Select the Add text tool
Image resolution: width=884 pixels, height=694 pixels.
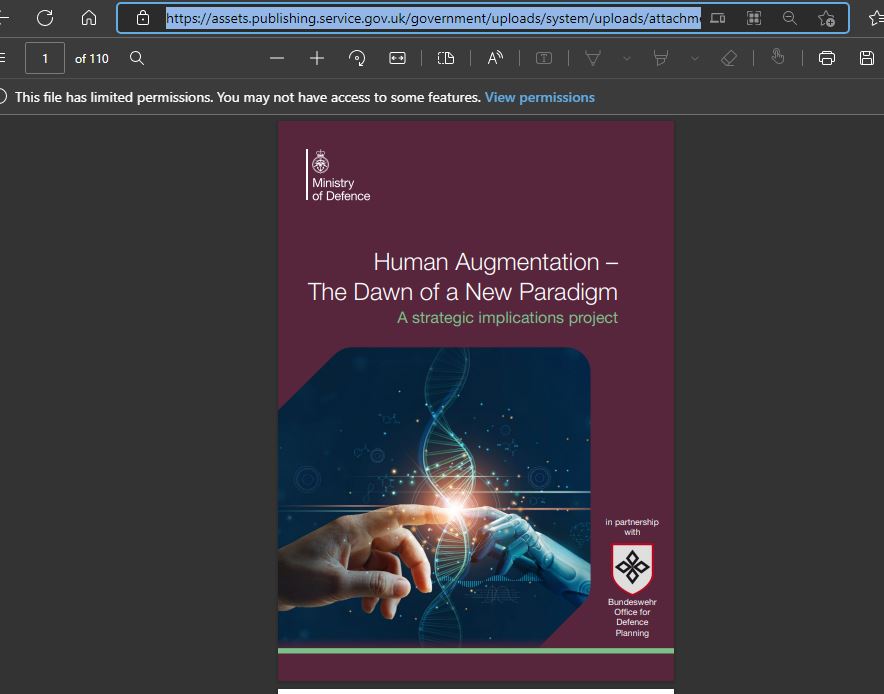544,58
